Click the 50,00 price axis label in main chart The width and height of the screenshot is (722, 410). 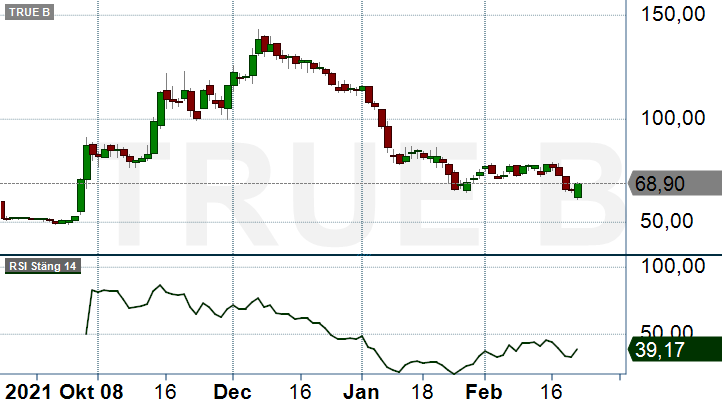click(666, 221)
